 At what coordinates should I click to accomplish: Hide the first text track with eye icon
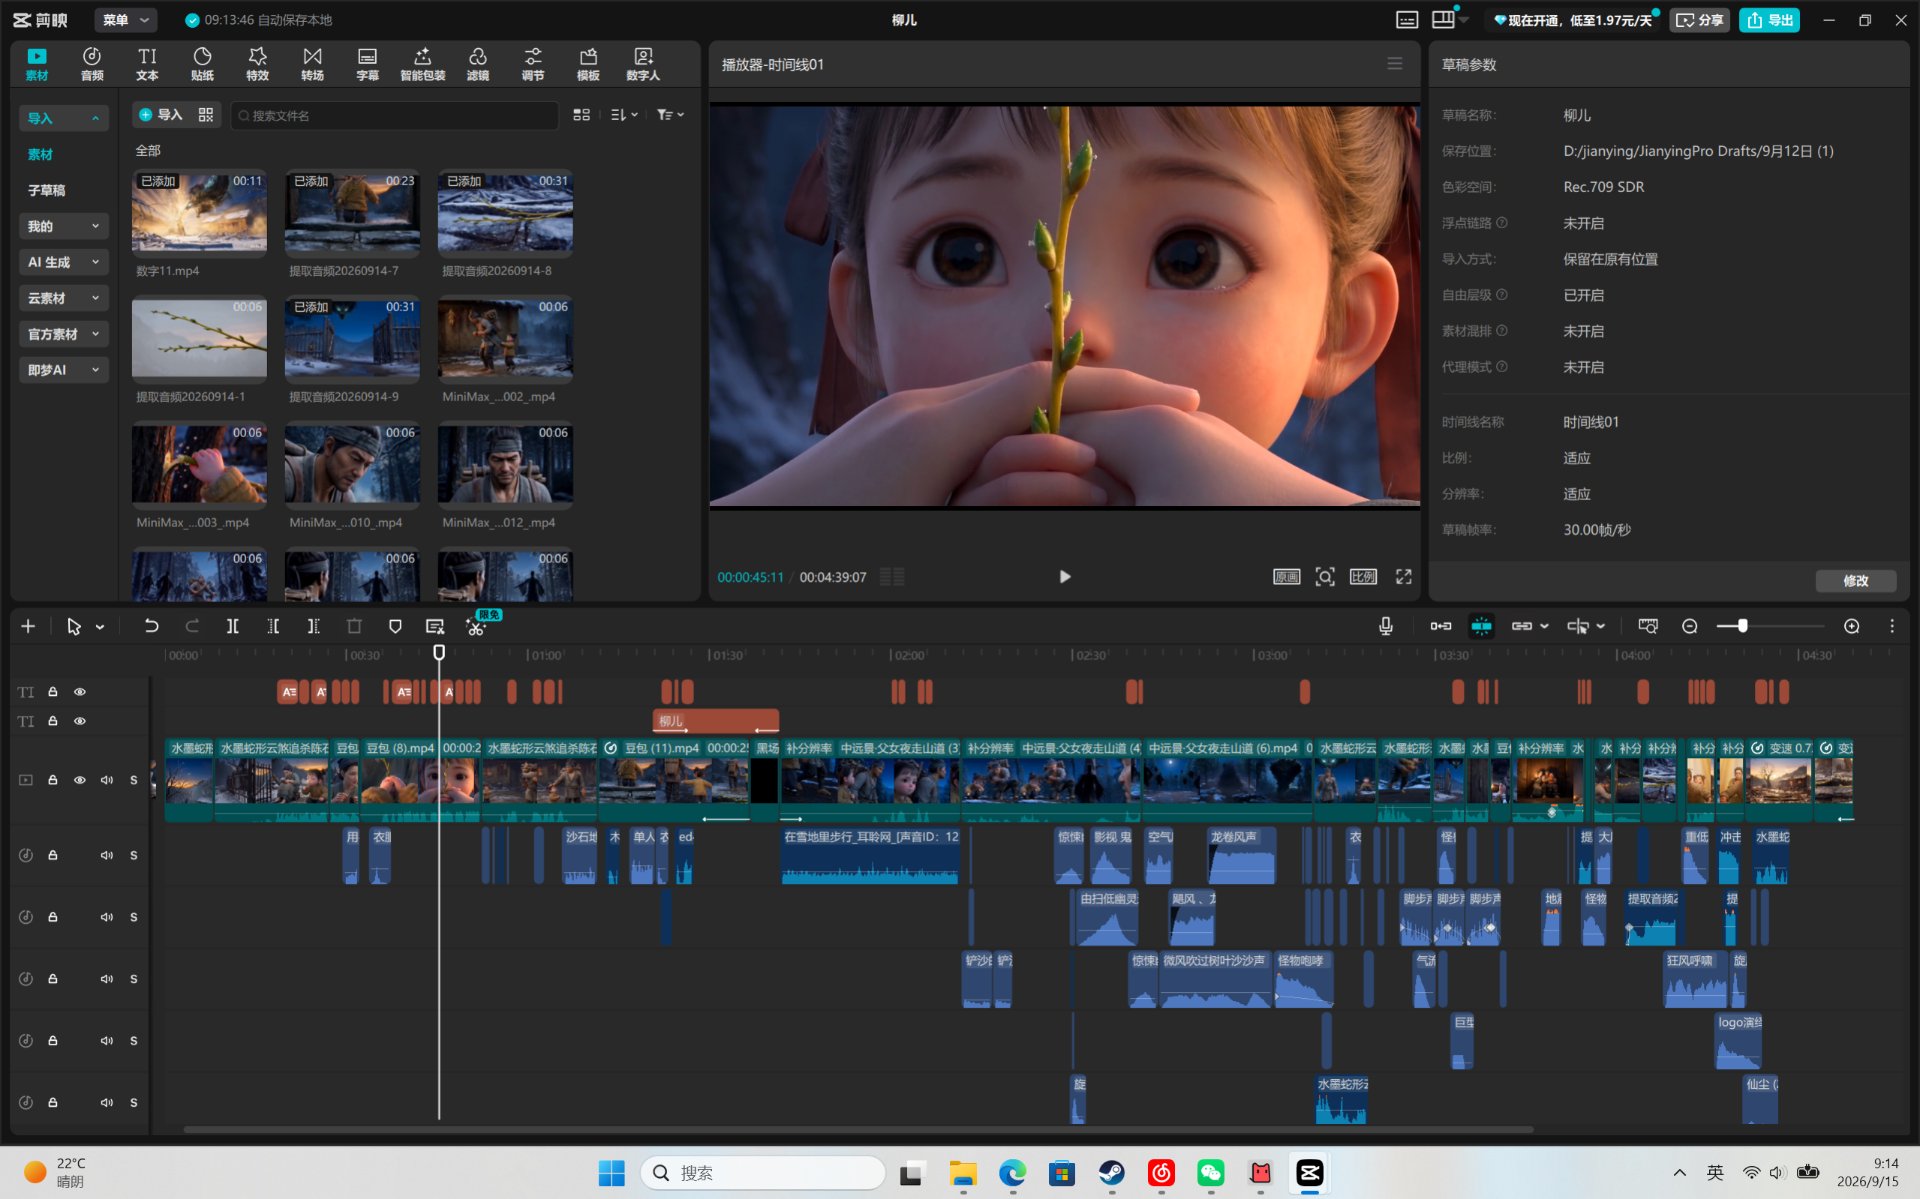(x=80, y=692)
